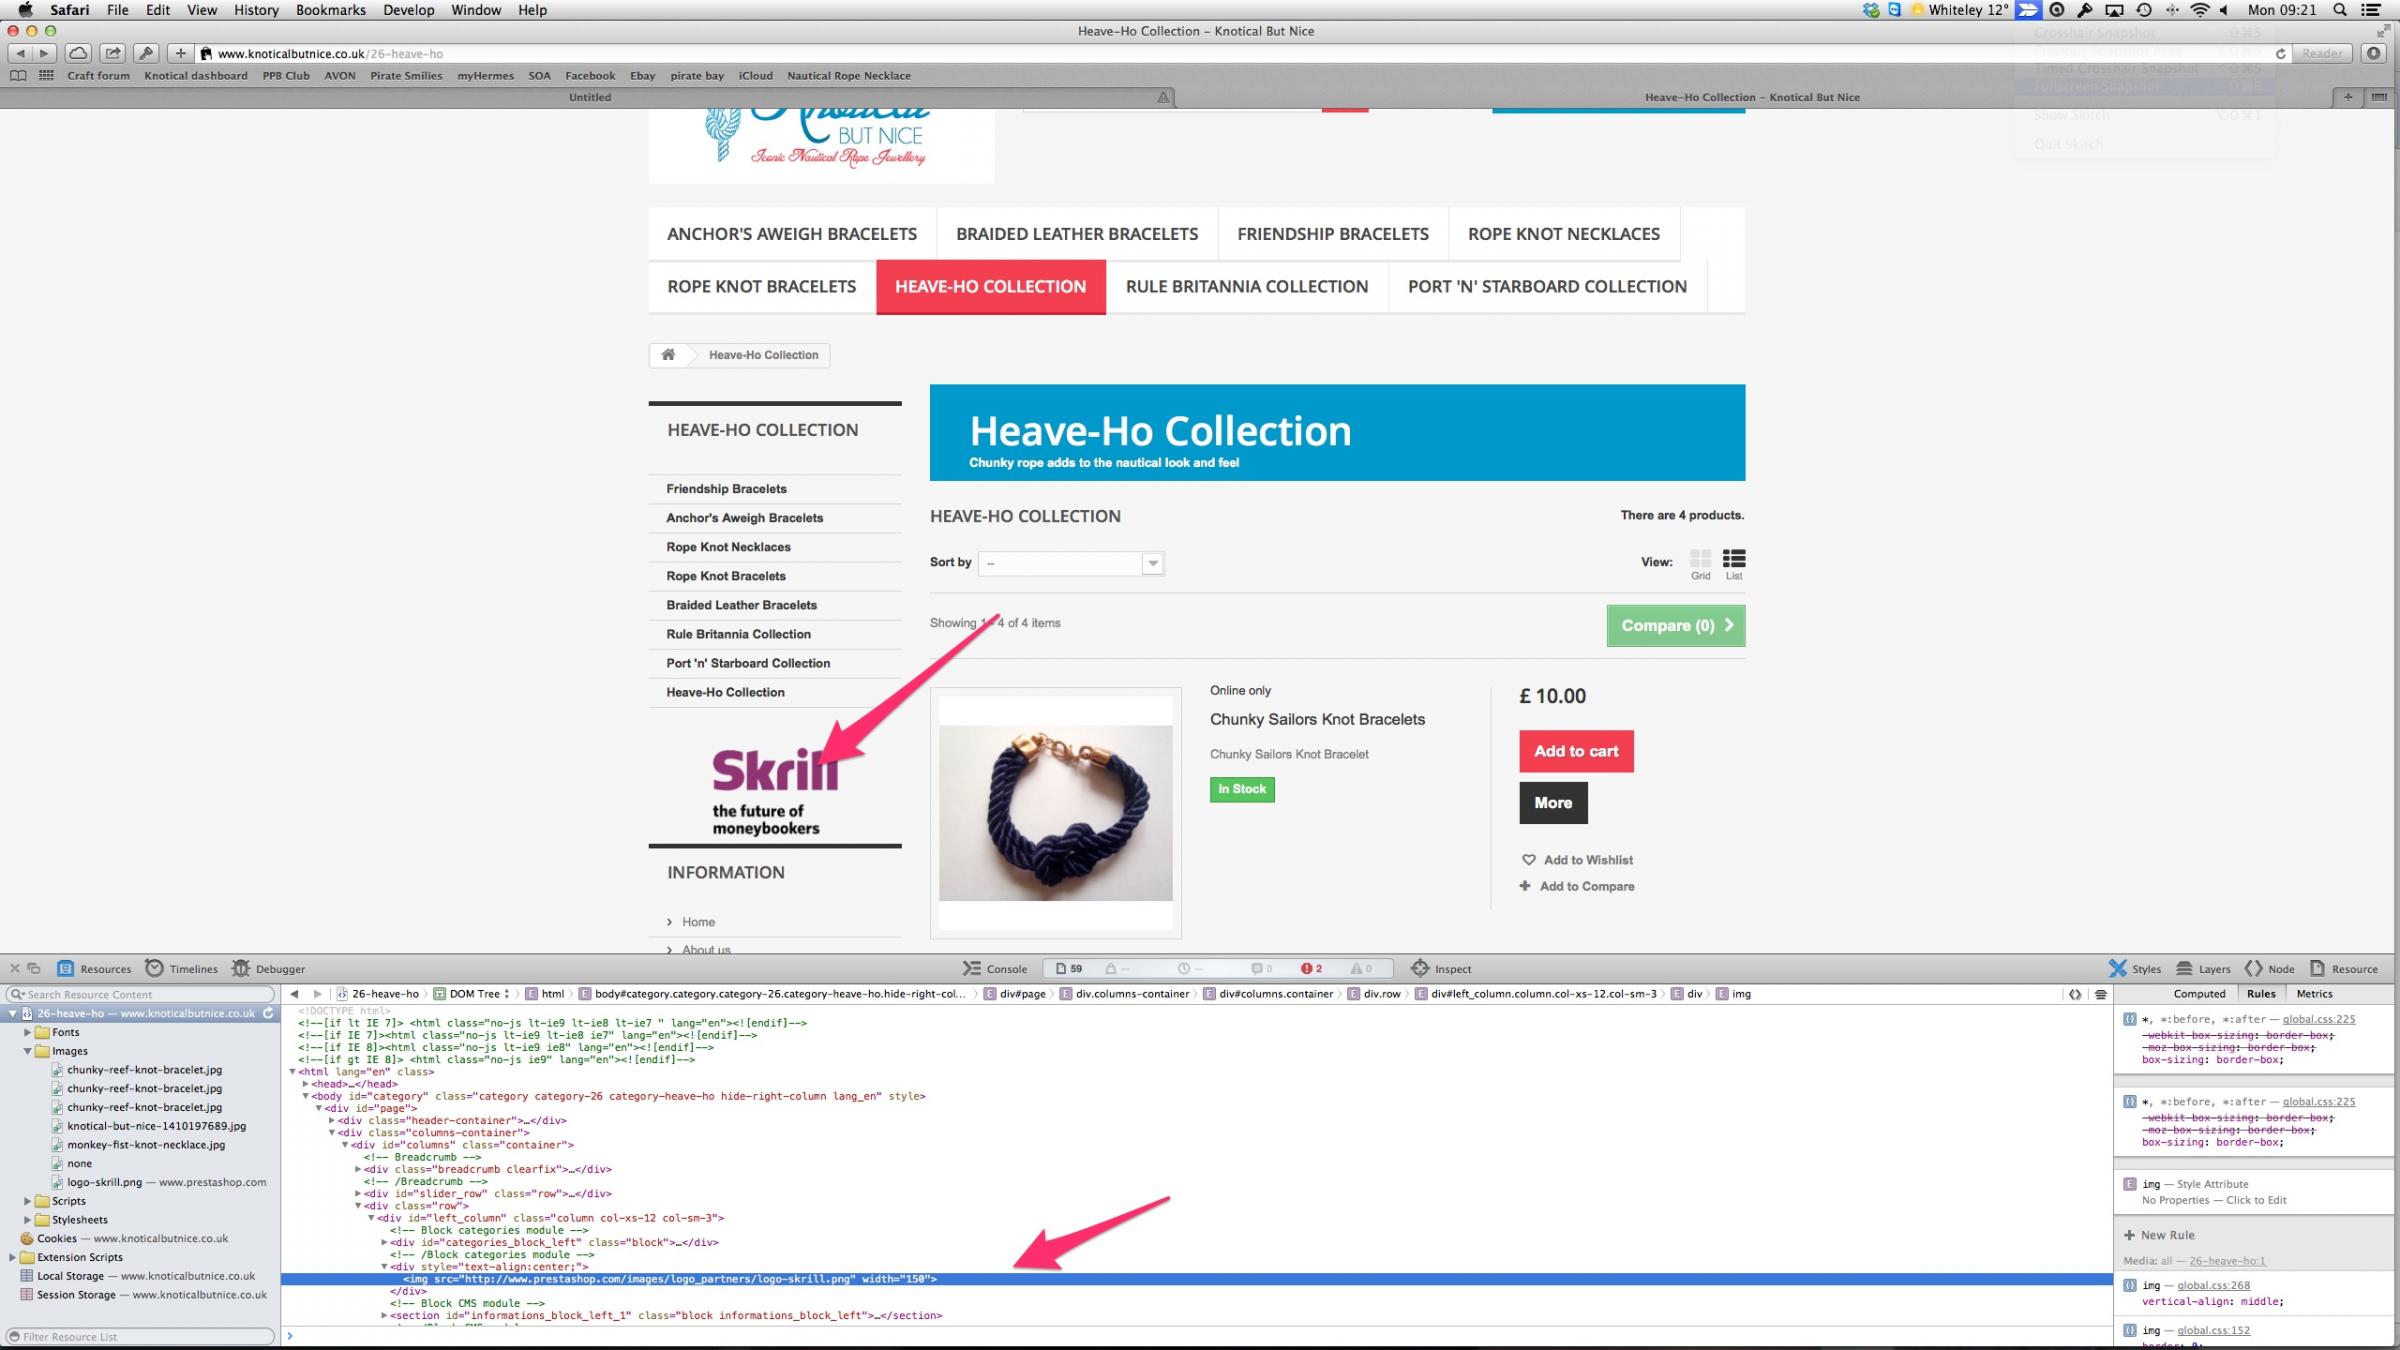Click the errors count indicator

point(1311,968)
